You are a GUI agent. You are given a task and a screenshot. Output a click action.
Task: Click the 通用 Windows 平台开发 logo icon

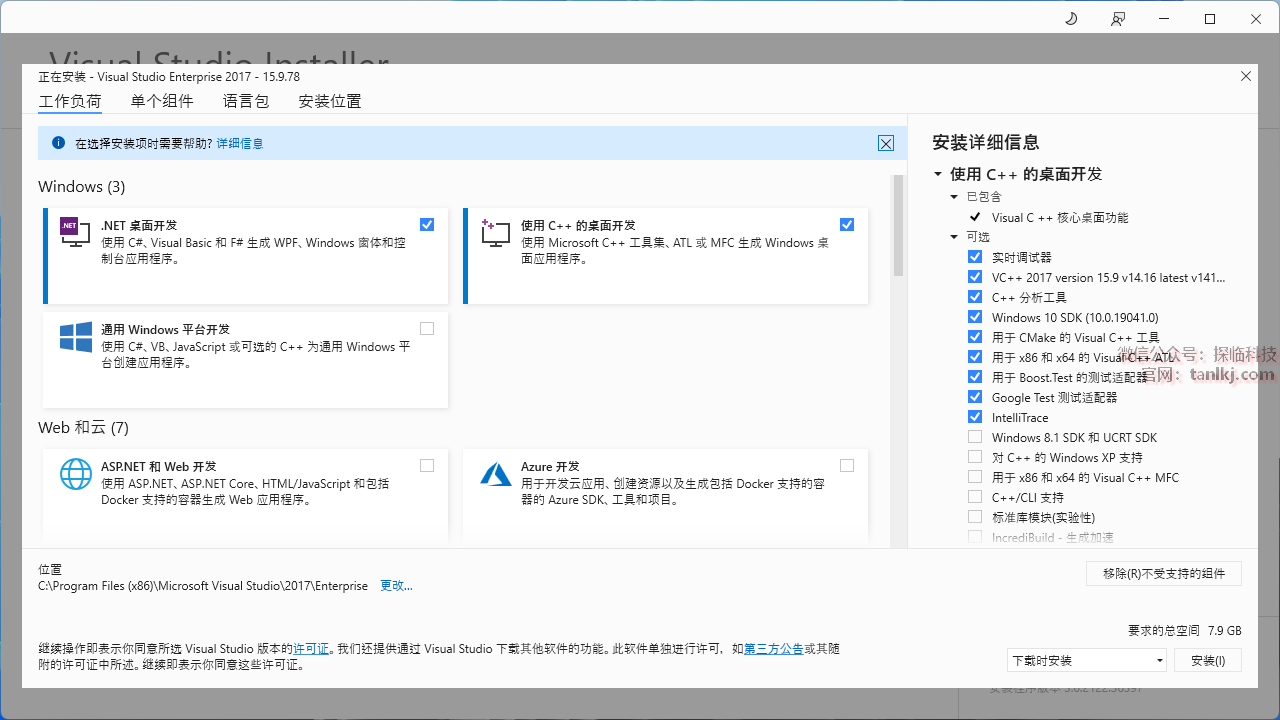pos(76,337)
